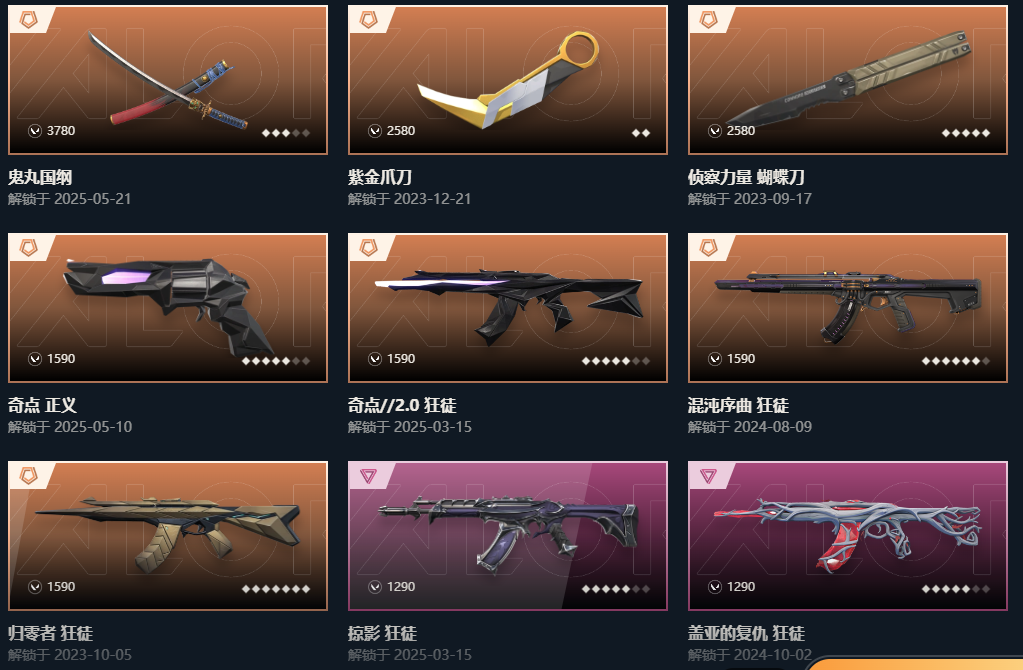Click the upgrade level diamonds on 奇点 正义
1023x670 pixels.
pyautogui.click(x=276, y=361)
